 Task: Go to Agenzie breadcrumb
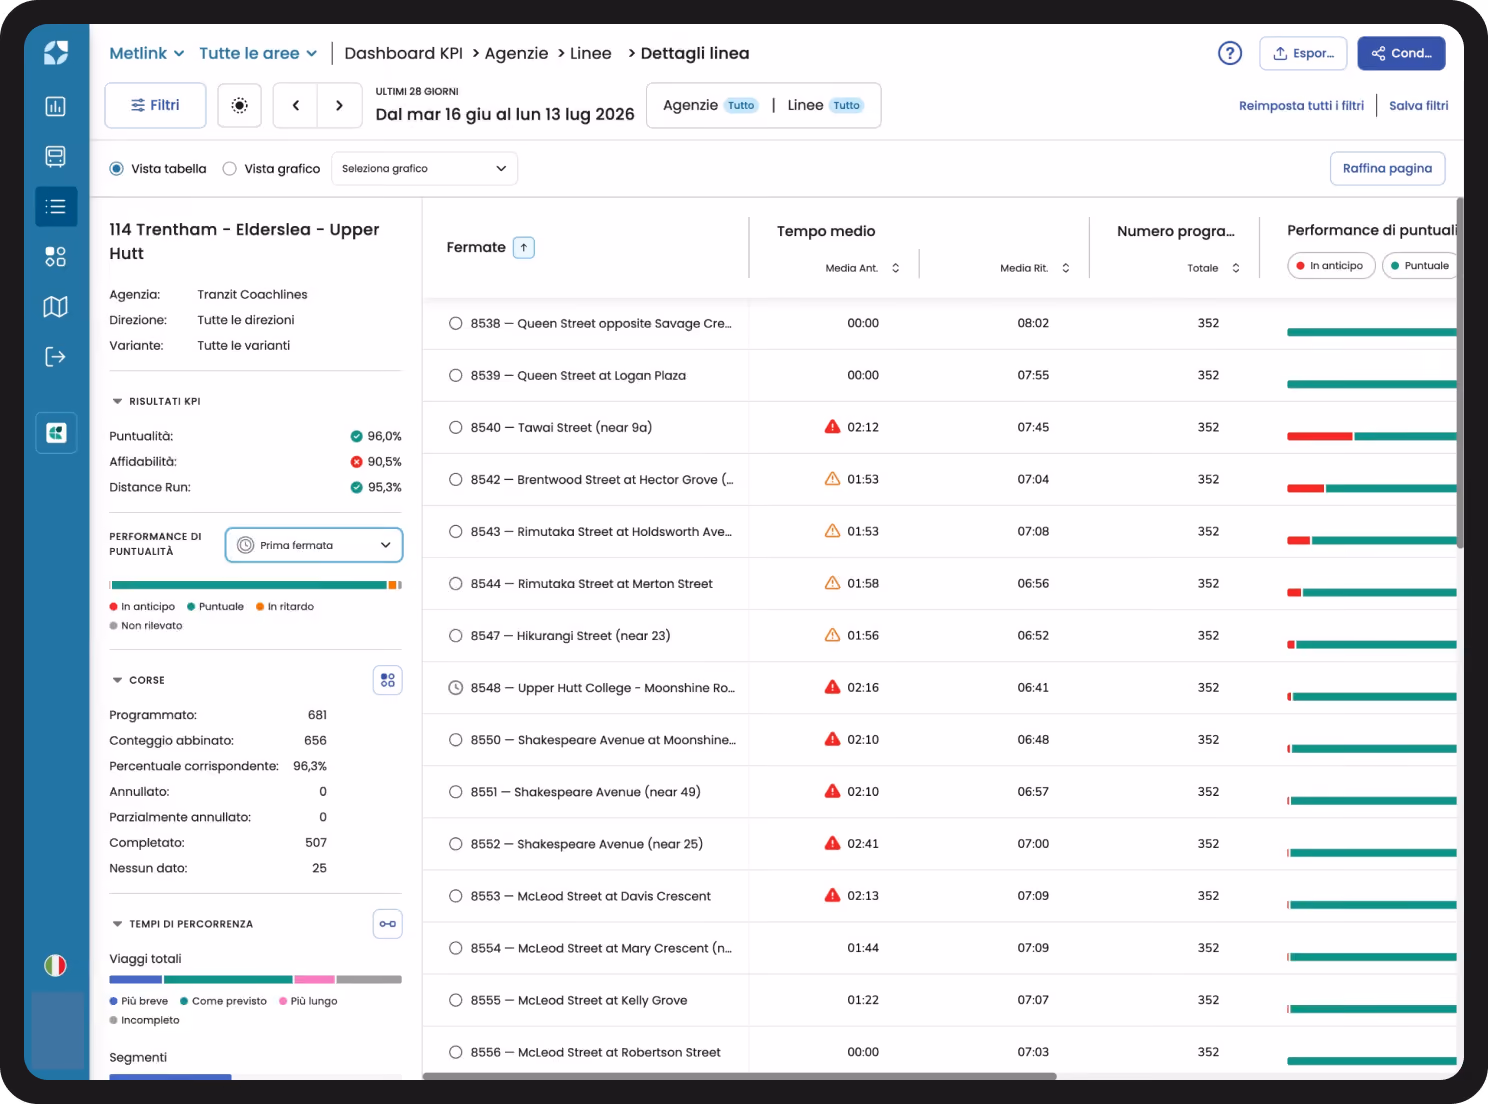point(516,53)
